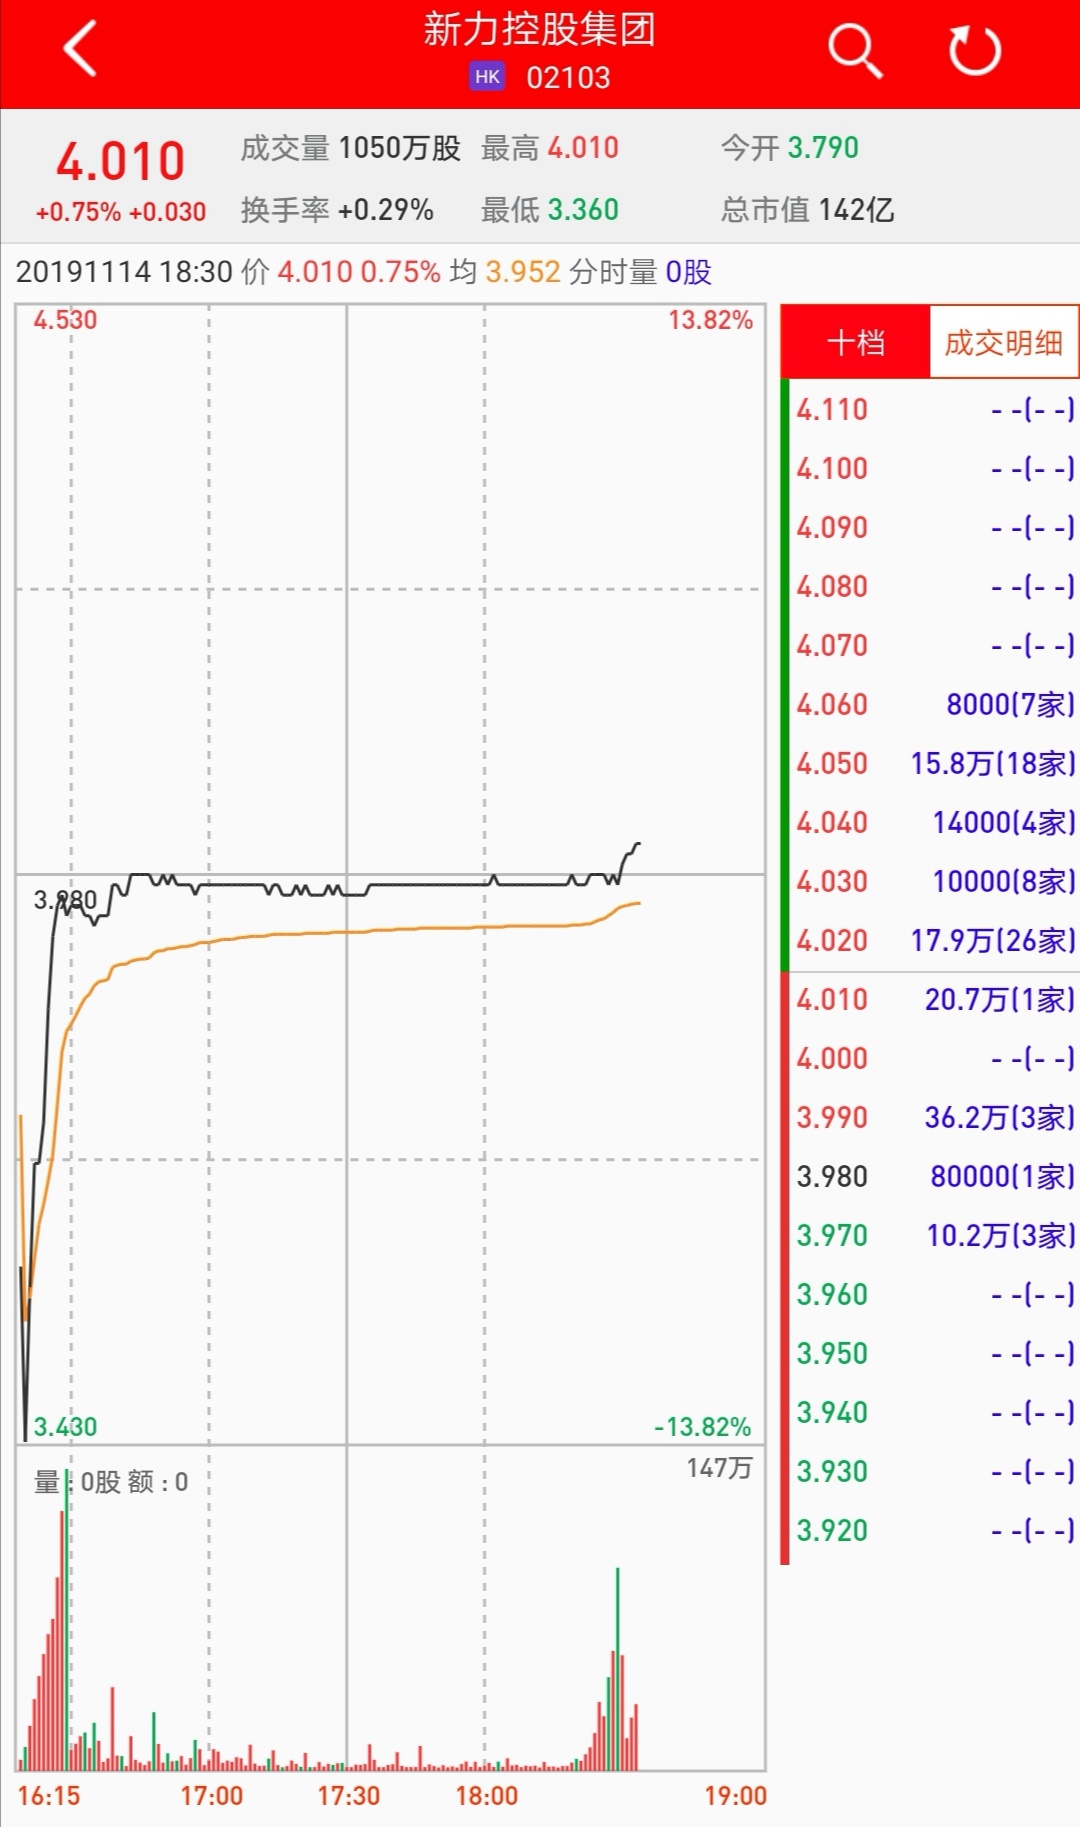This screenshot has width=1080, height=1827.
Task: Tap the 19:00 time axis label
Action: (735, 1796)
